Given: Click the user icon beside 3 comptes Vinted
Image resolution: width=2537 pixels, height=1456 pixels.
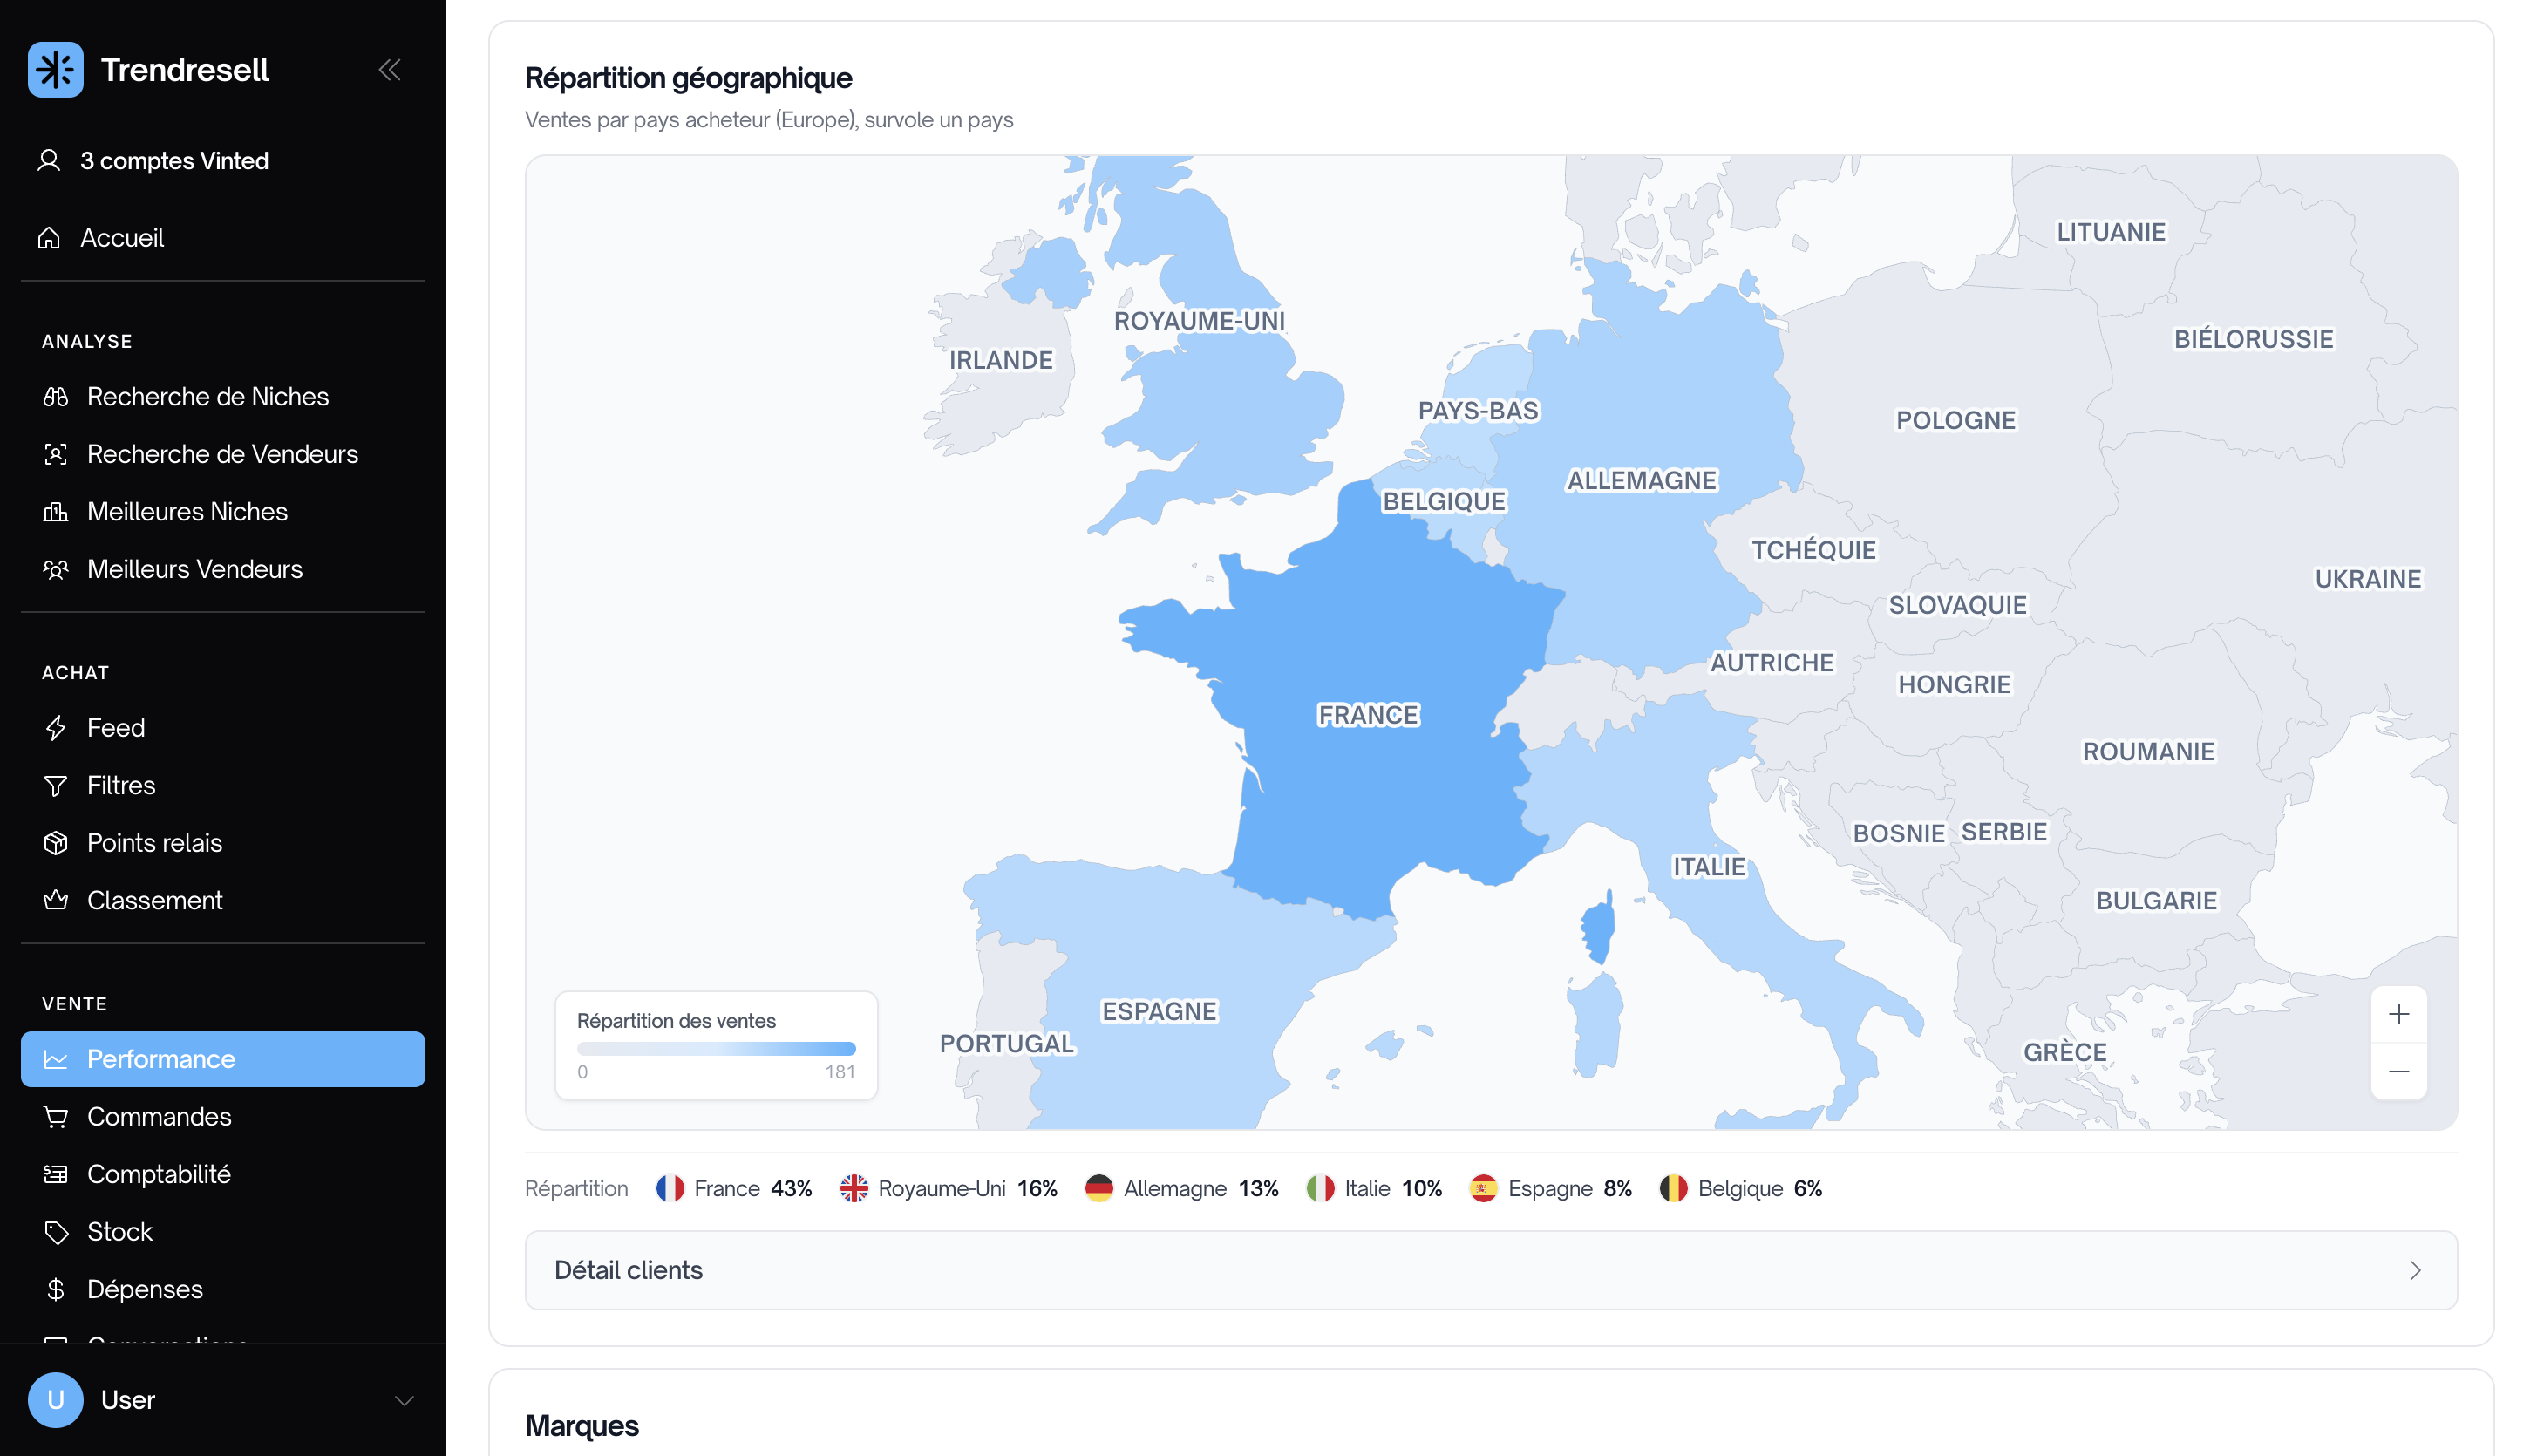Looking at the screenshot, I should pyautogui.click(x=49, y=161).
